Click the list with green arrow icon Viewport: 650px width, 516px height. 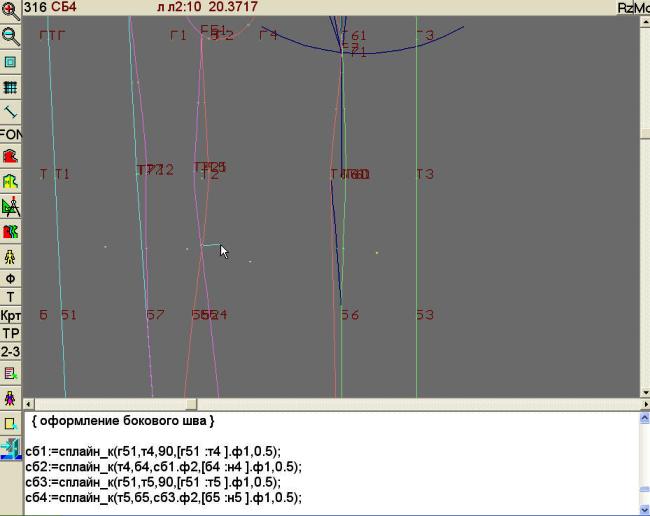[x=10, y=373]
